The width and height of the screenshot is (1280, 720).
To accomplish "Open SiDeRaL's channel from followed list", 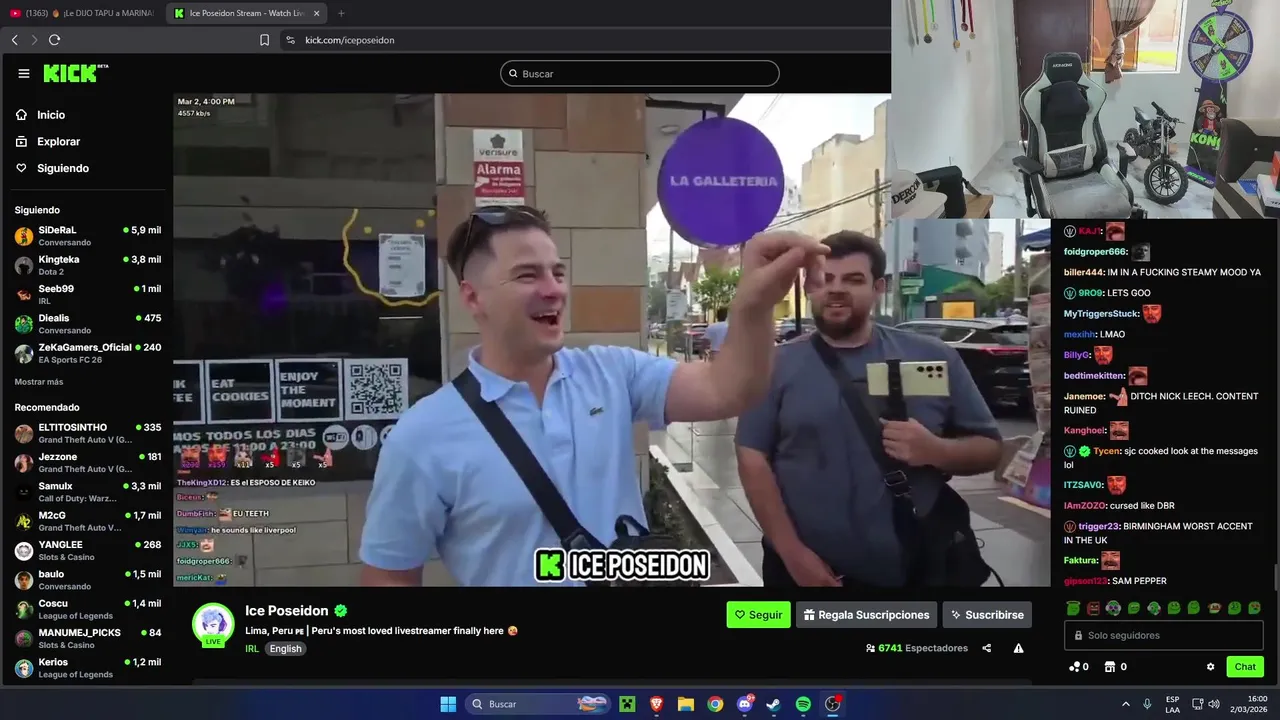I will click(x=87, y=236).
